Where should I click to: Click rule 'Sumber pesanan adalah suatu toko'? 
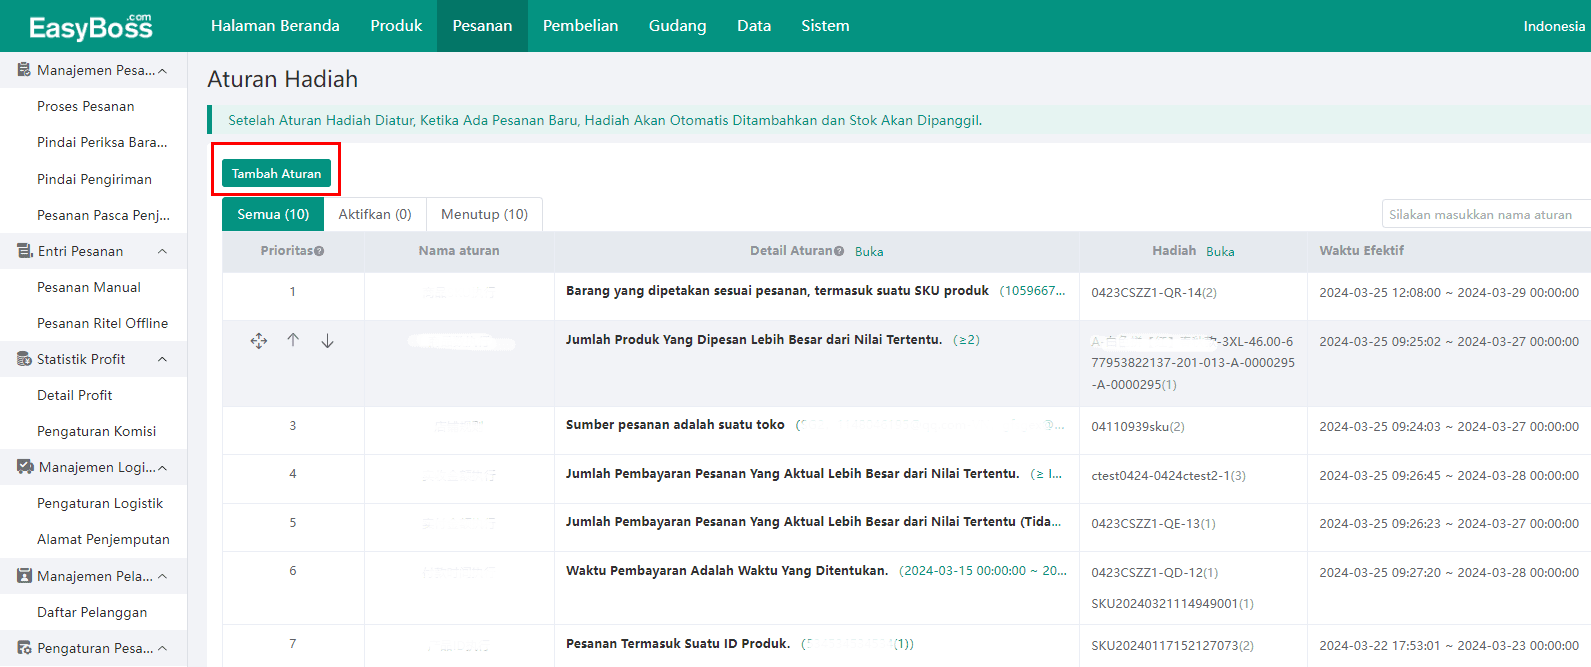(675, 425)
